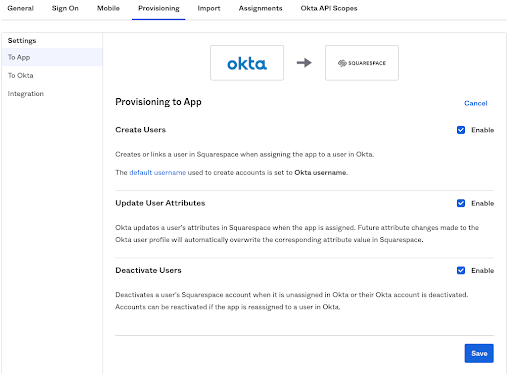Click the Okta logo box

pyautogui.click(x=247, y=63)
